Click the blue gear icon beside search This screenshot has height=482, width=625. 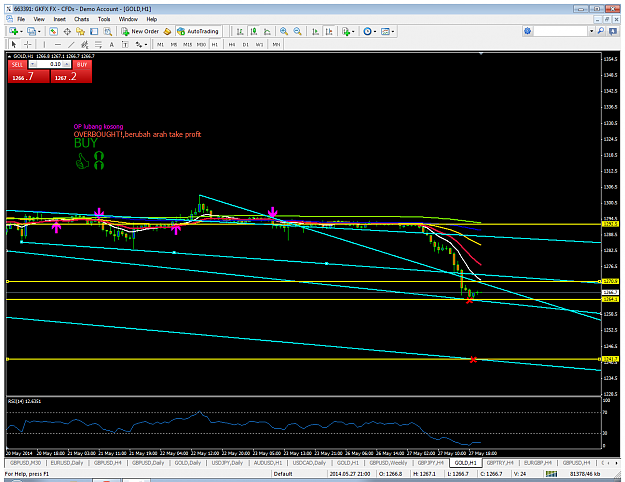527,31
